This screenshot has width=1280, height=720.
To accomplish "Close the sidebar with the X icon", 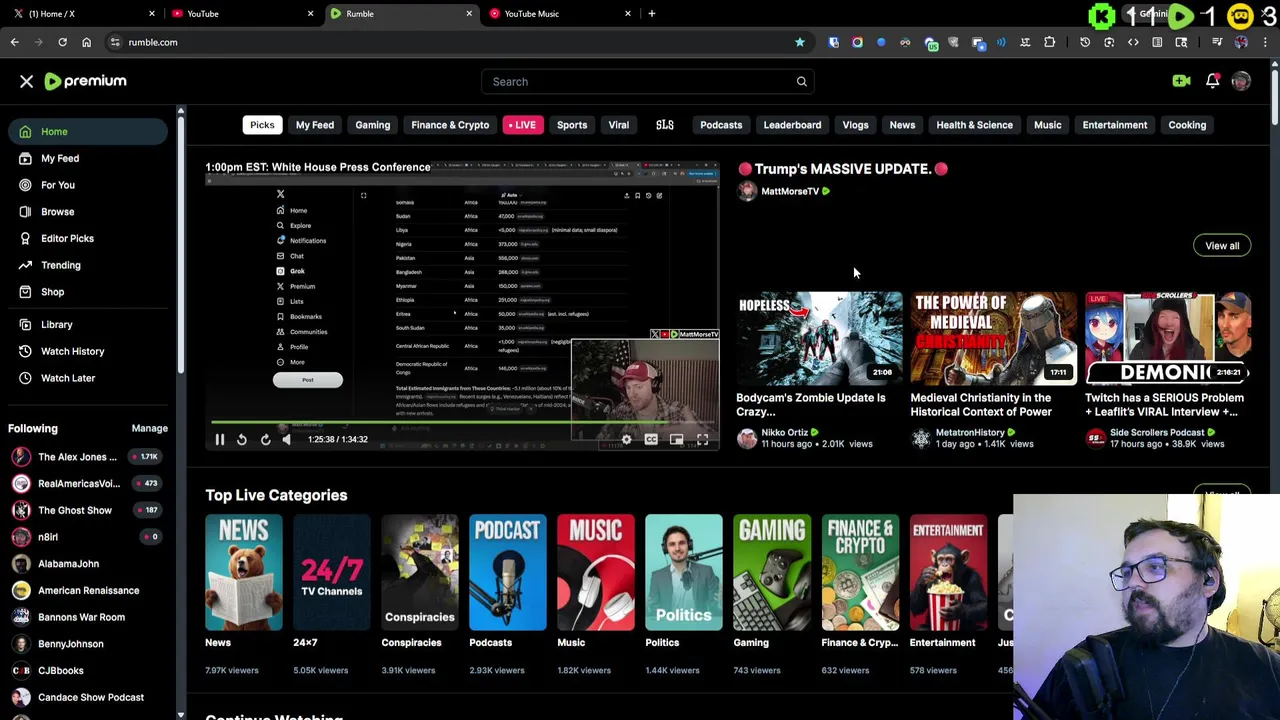I will [26, 81].
